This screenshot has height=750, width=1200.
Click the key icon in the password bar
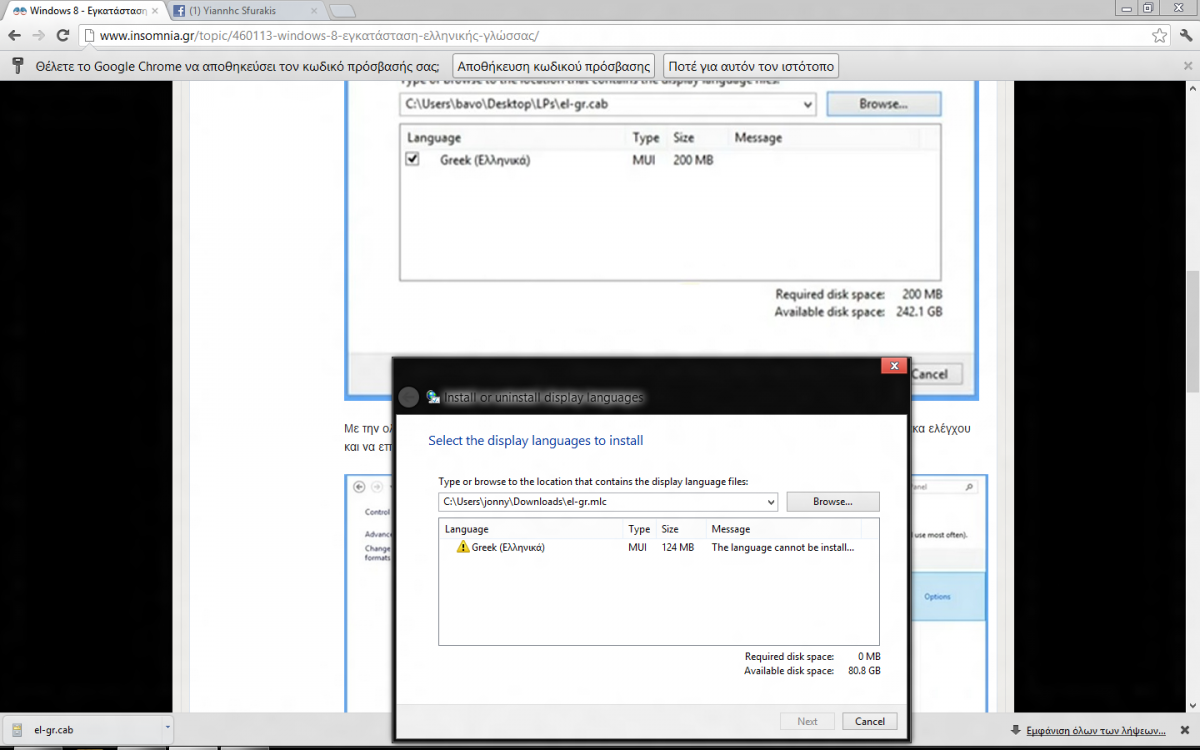[x=17, y=66]
